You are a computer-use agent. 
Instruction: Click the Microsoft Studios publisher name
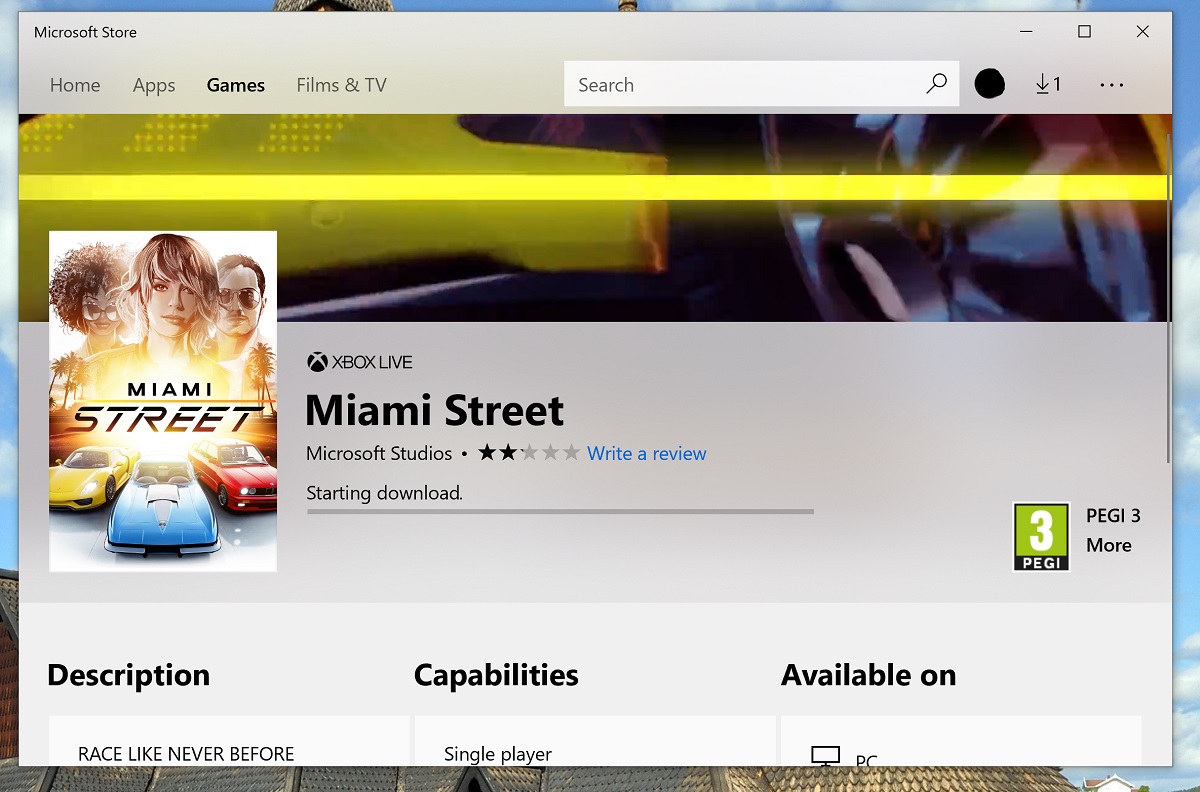tap(379, 453)
